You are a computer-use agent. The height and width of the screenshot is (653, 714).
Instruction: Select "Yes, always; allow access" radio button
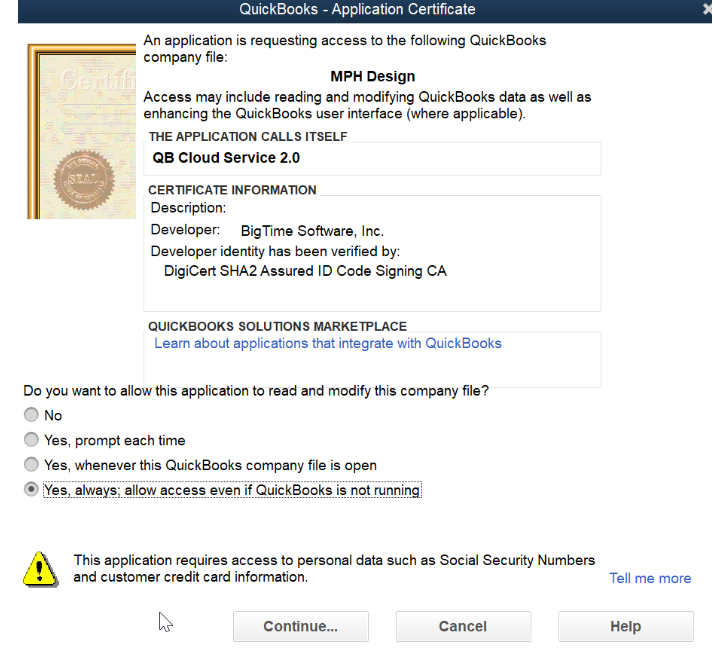point(31,490)
